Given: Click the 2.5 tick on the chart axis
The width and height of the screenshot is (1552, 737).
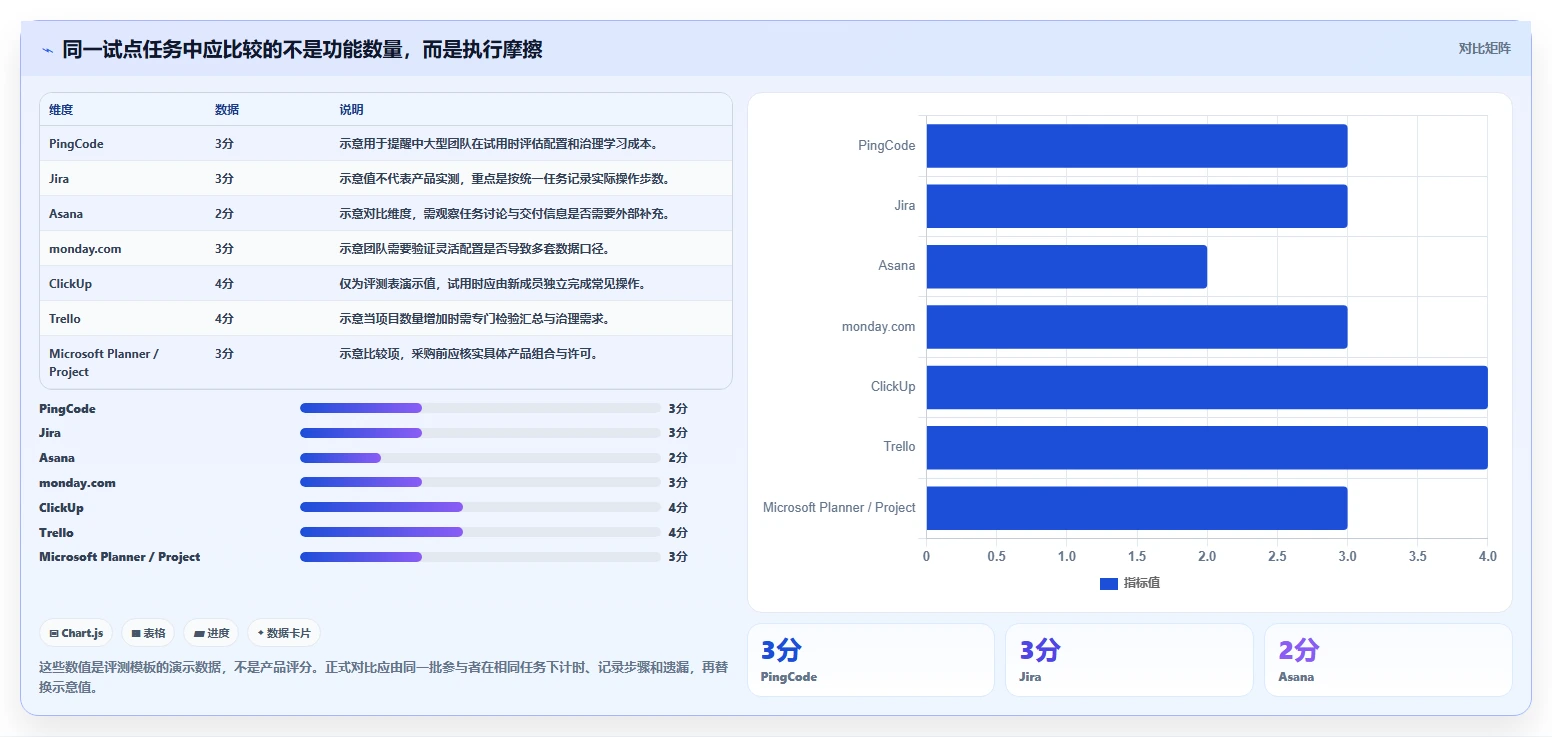Looking at the screenshot, I should (x=1277, y=556).
